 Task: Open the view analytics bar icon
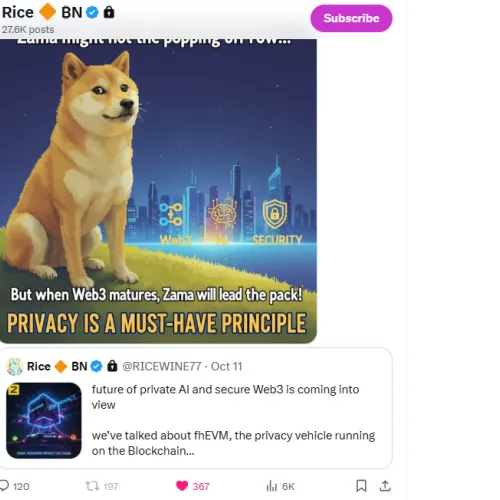(272, 486)
